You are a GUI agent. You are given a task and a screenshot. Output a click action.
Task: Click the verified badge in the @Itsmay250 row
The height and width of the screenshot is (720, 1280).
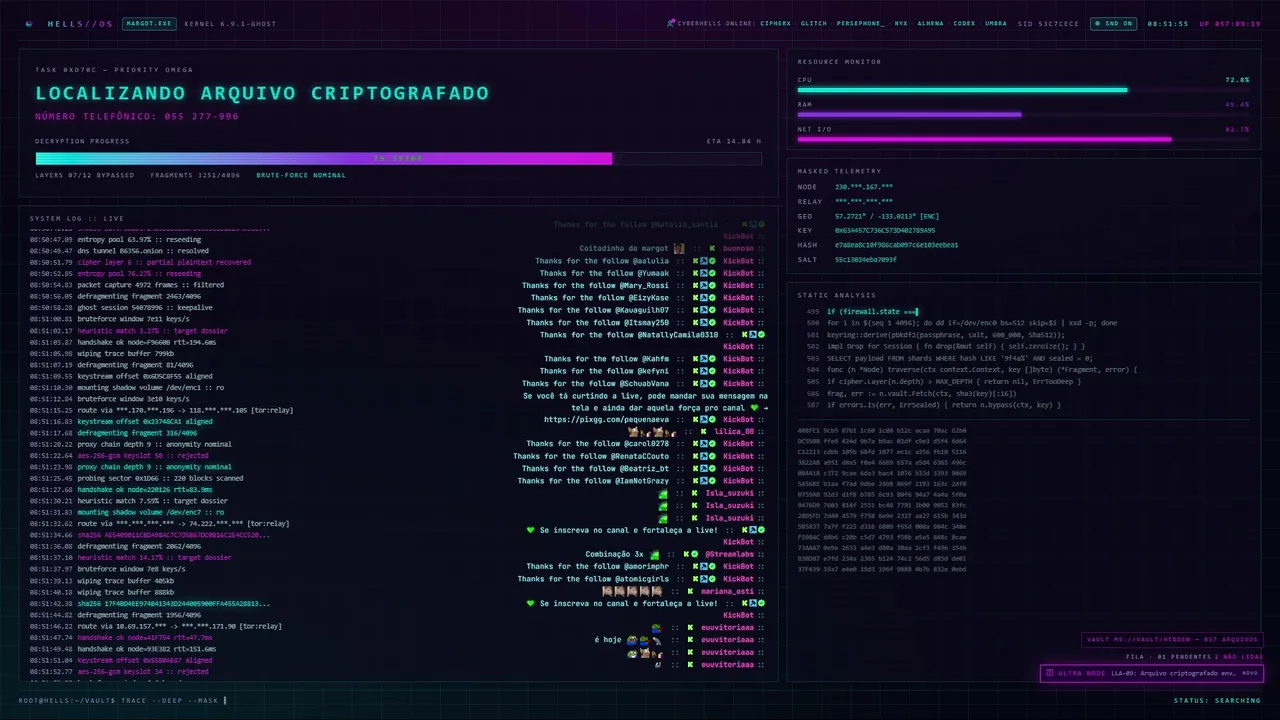(712, 322)
